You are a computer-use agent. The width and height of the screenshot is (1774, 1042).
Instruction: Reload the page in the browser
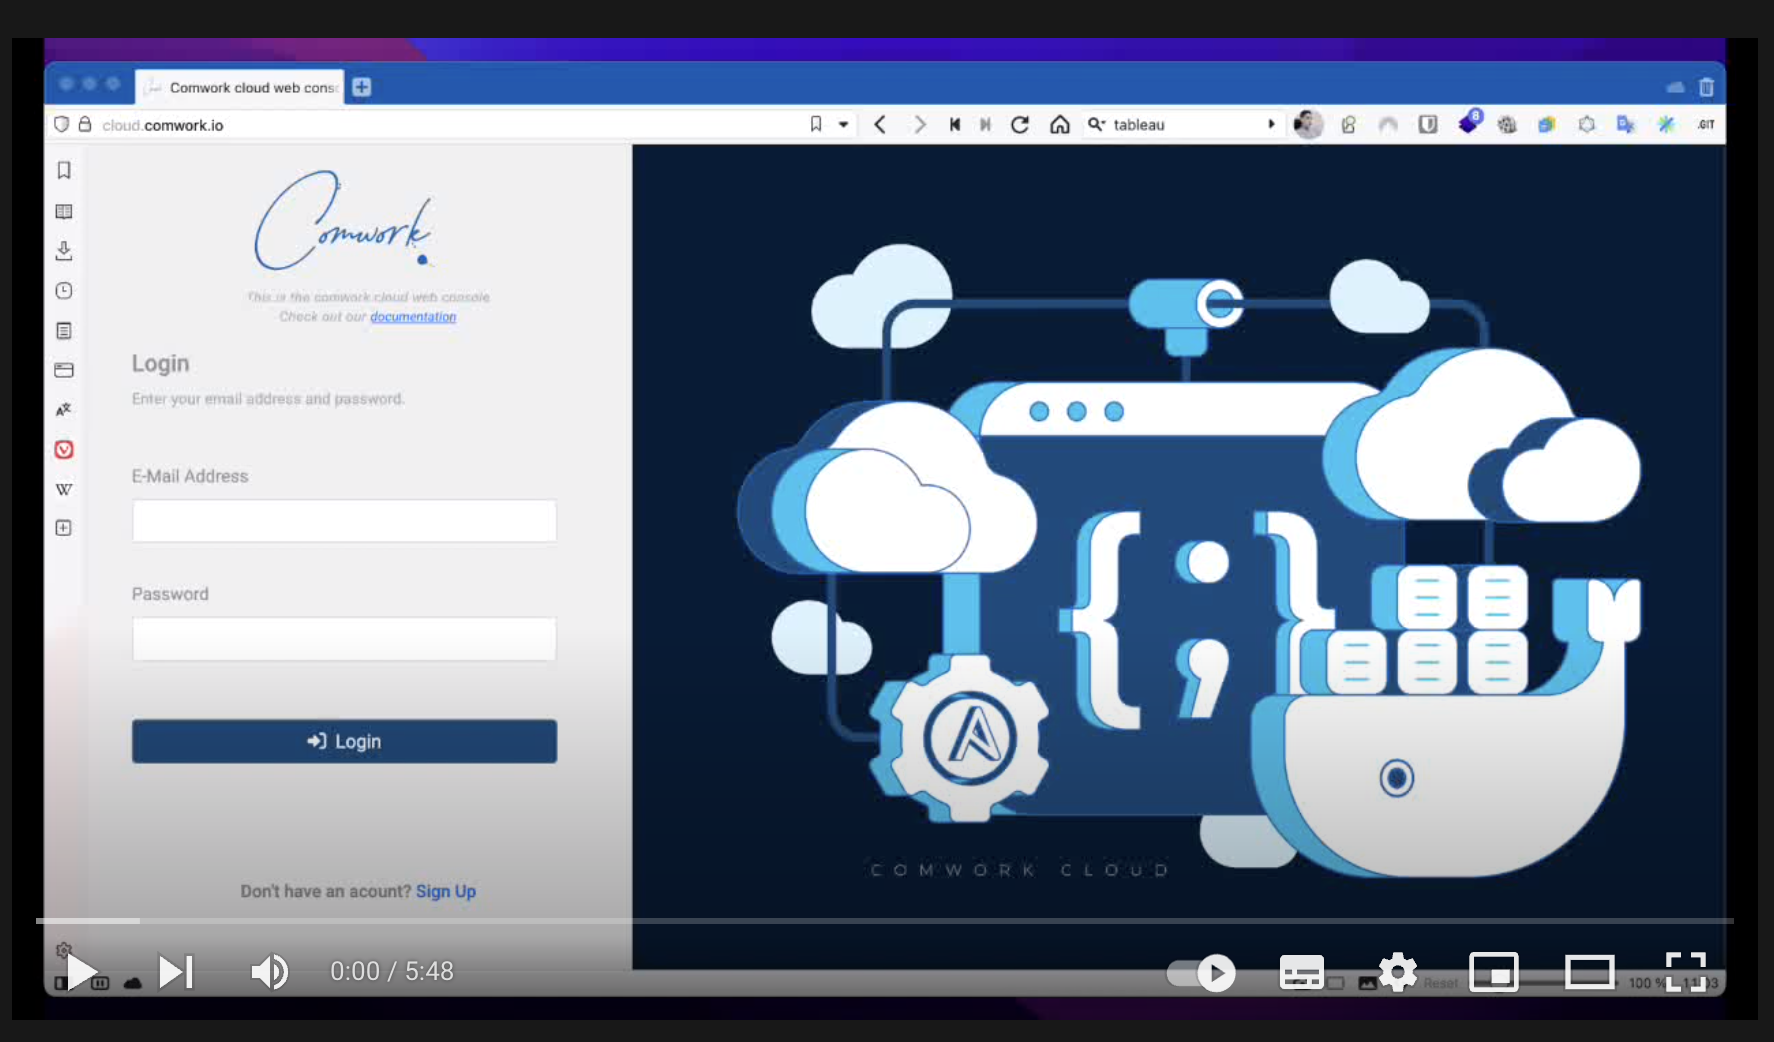1020,124
